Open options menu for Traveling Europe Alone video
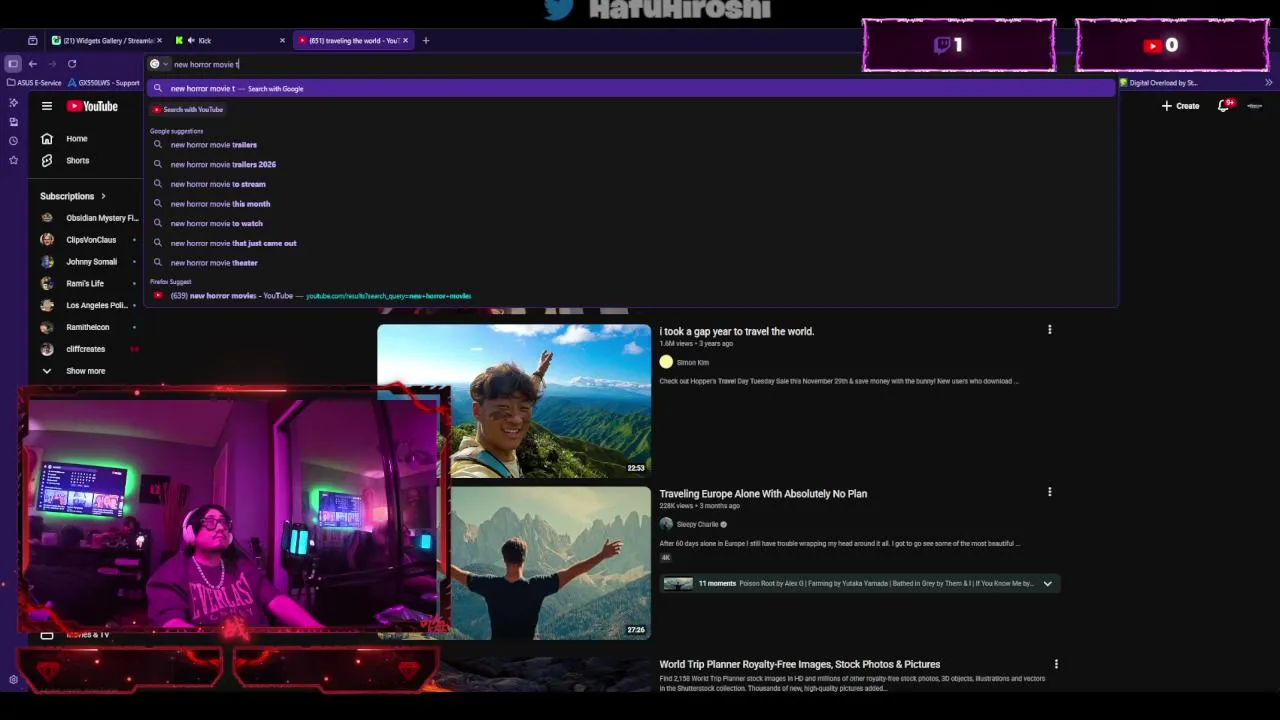Viewport: 1280px width, 720px height. [1049, 492]
